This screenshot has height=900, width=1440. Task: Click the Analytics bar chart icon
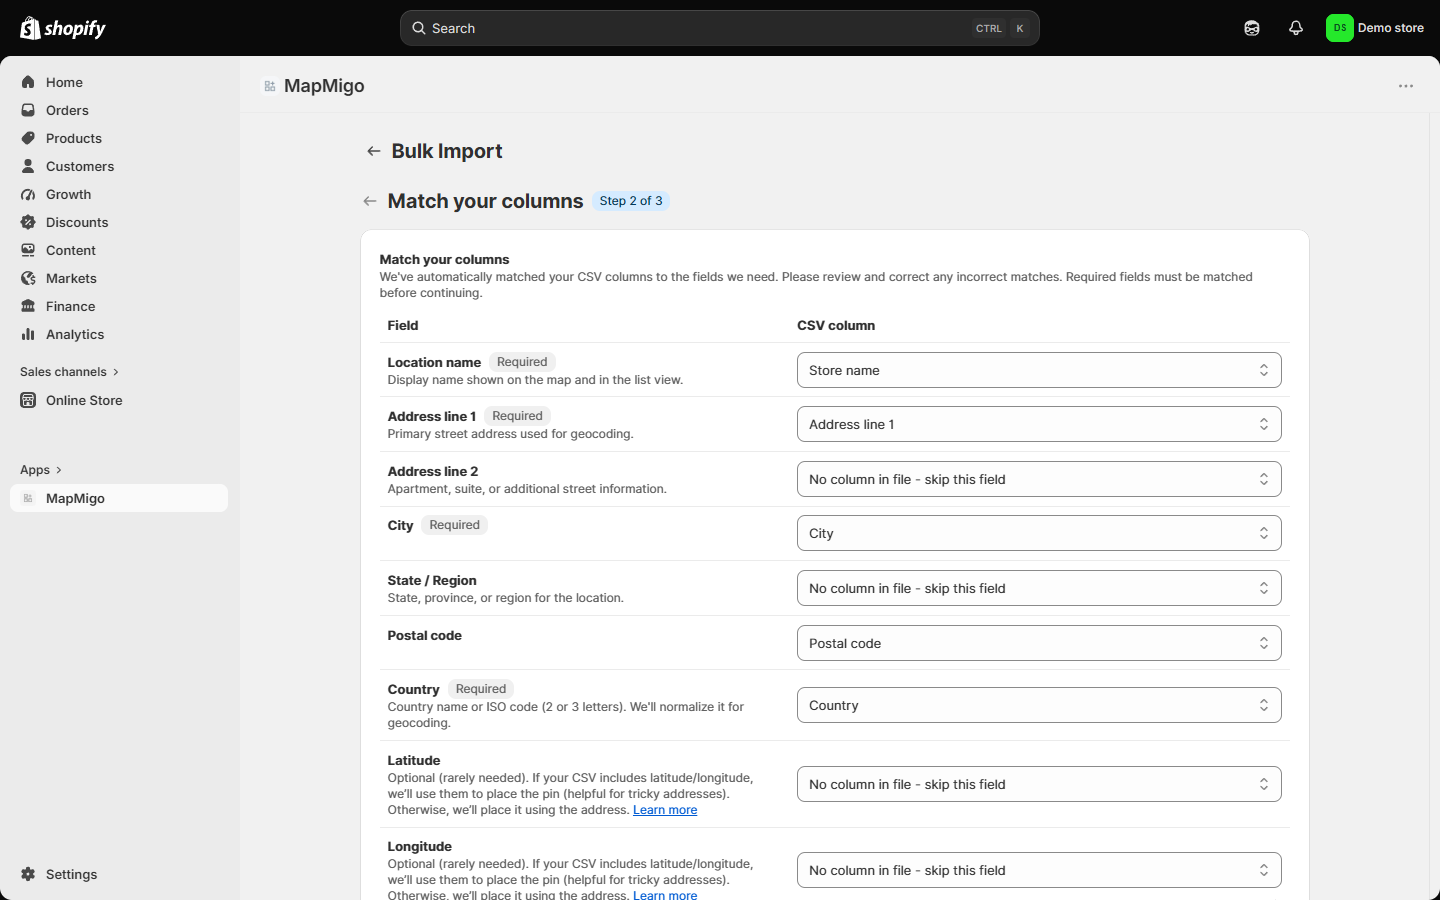point(28,334)
